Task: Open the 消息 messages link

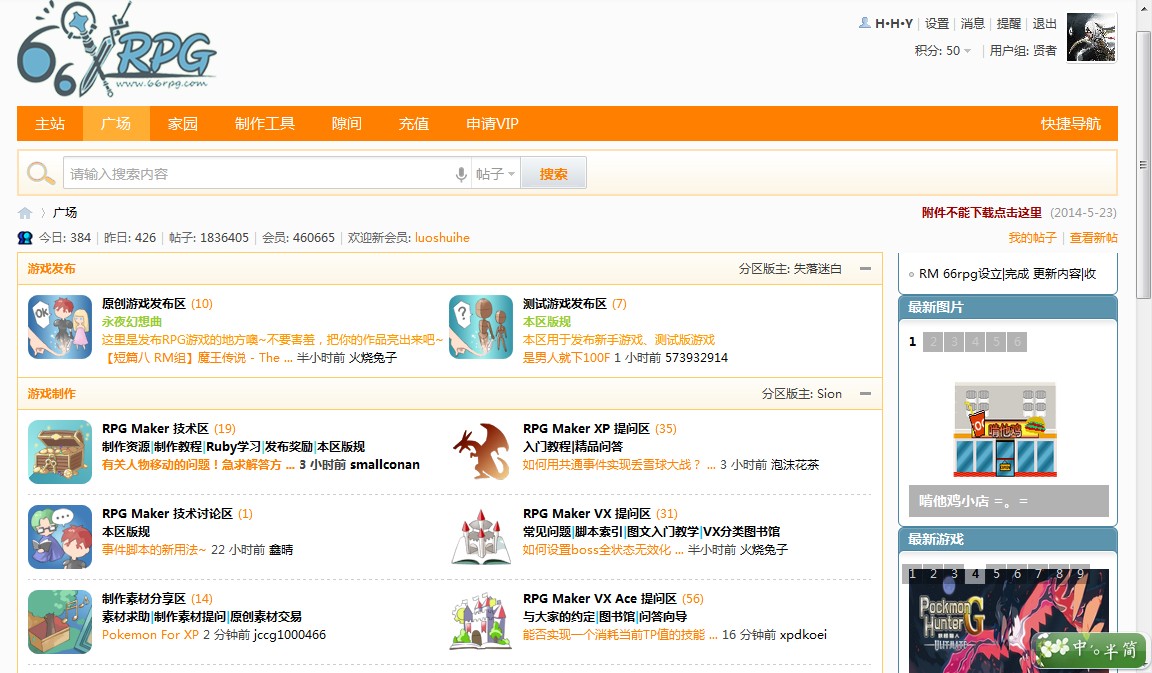Action: click(x=973, y=24)
